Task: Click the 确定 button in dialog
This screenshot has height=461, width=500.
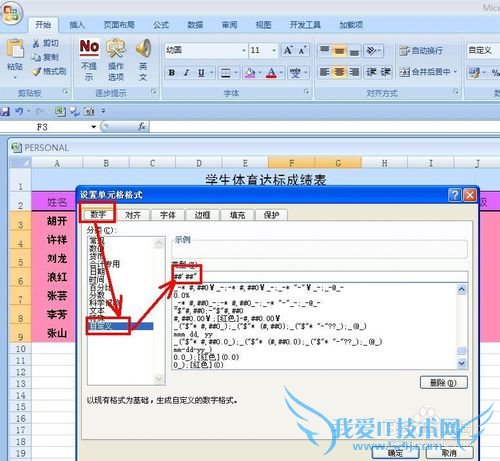Action: point(395,453)
